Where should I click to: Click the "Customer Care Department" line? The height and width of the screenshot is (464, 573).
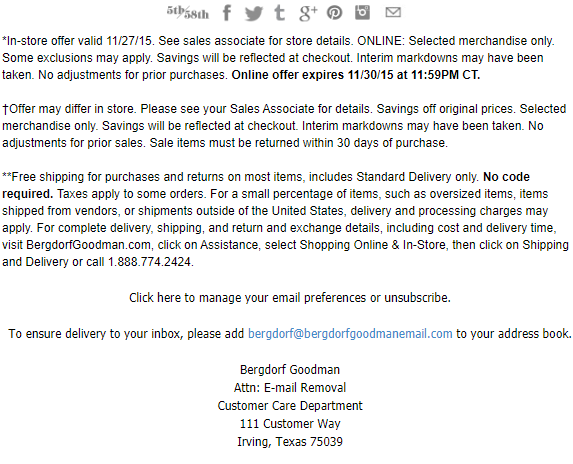(x=290, y=406)
